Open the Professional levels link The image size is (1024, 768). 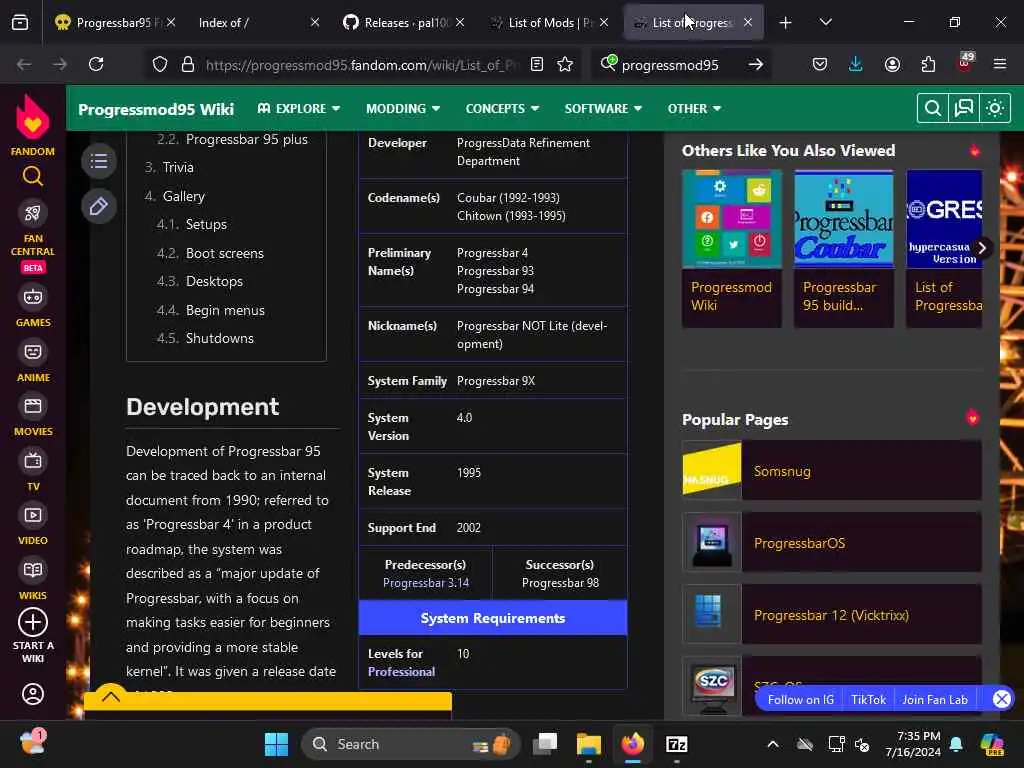coord(401,671)
